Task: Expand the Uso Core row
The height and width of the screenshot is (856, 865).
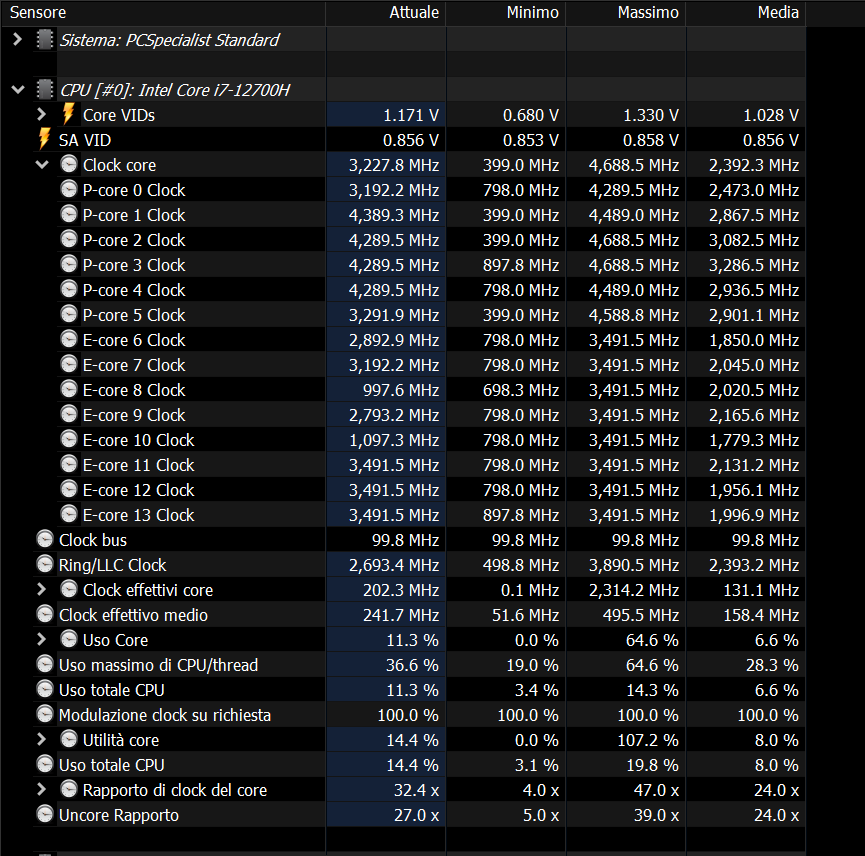Action: tap(41, 640)
